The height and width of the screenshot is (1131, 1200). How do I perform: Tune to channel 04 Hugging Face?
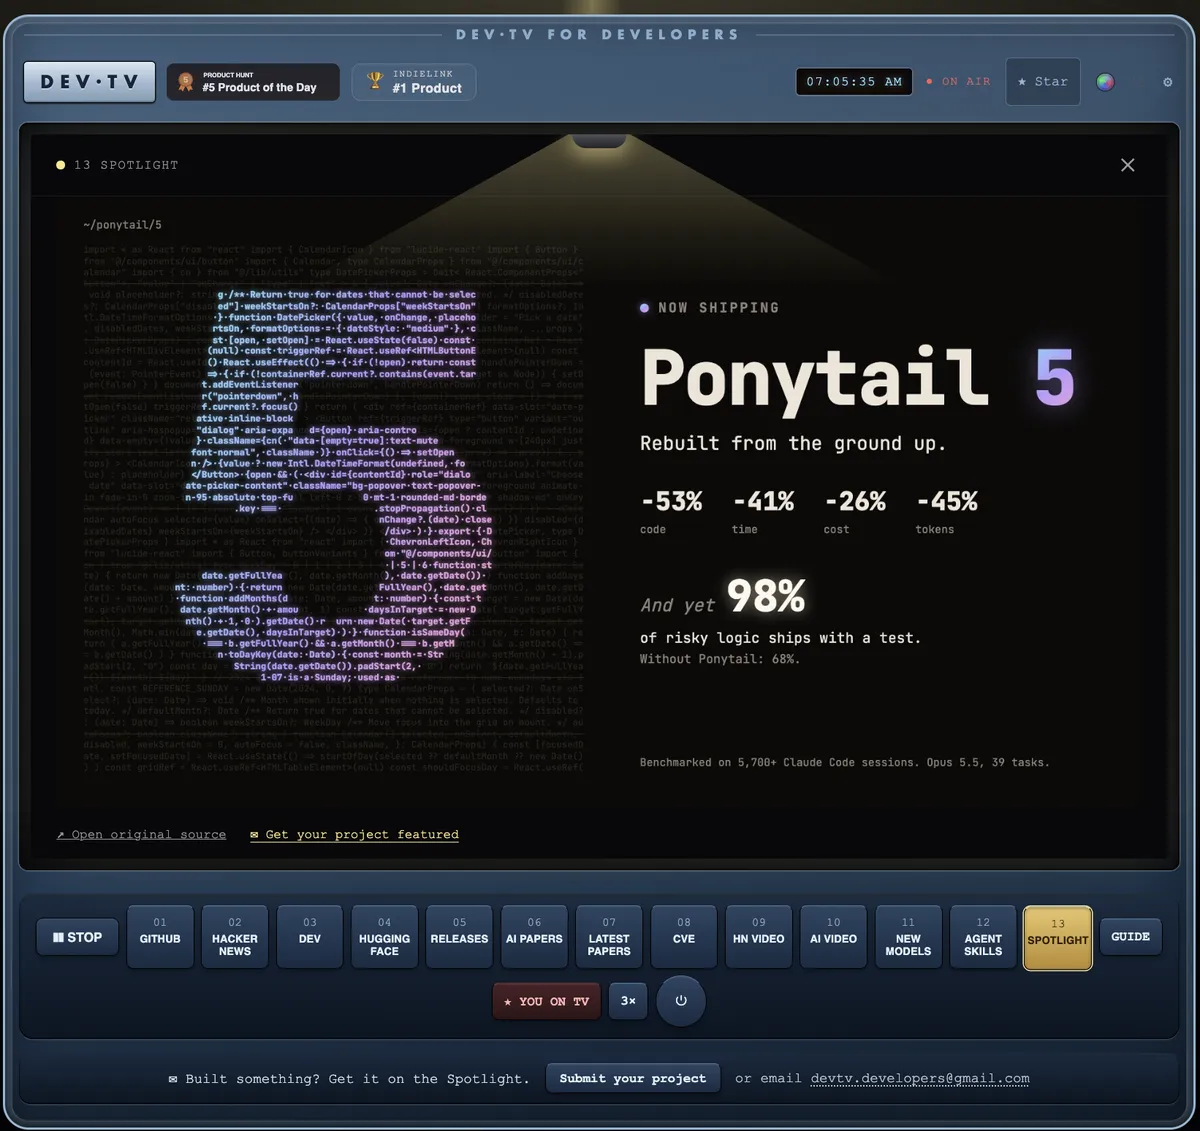pos(385,937)
